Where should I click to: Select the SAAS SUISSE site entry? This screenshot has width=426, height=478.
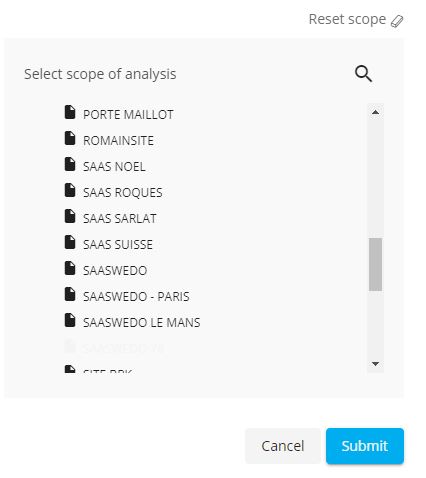tap(118, 244)
